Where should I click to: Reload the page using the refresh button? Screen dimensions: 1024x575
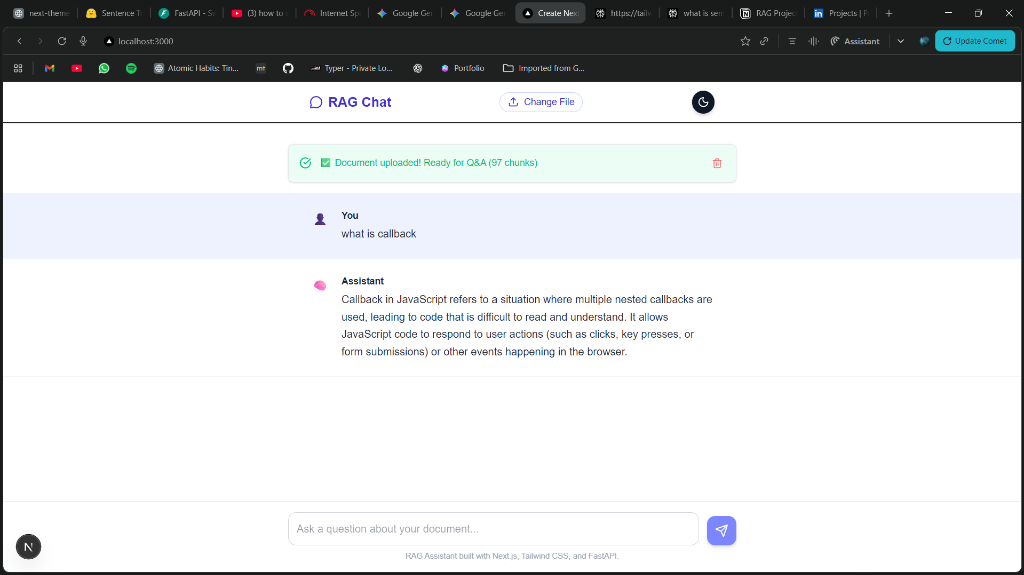(x=62, y=41)
